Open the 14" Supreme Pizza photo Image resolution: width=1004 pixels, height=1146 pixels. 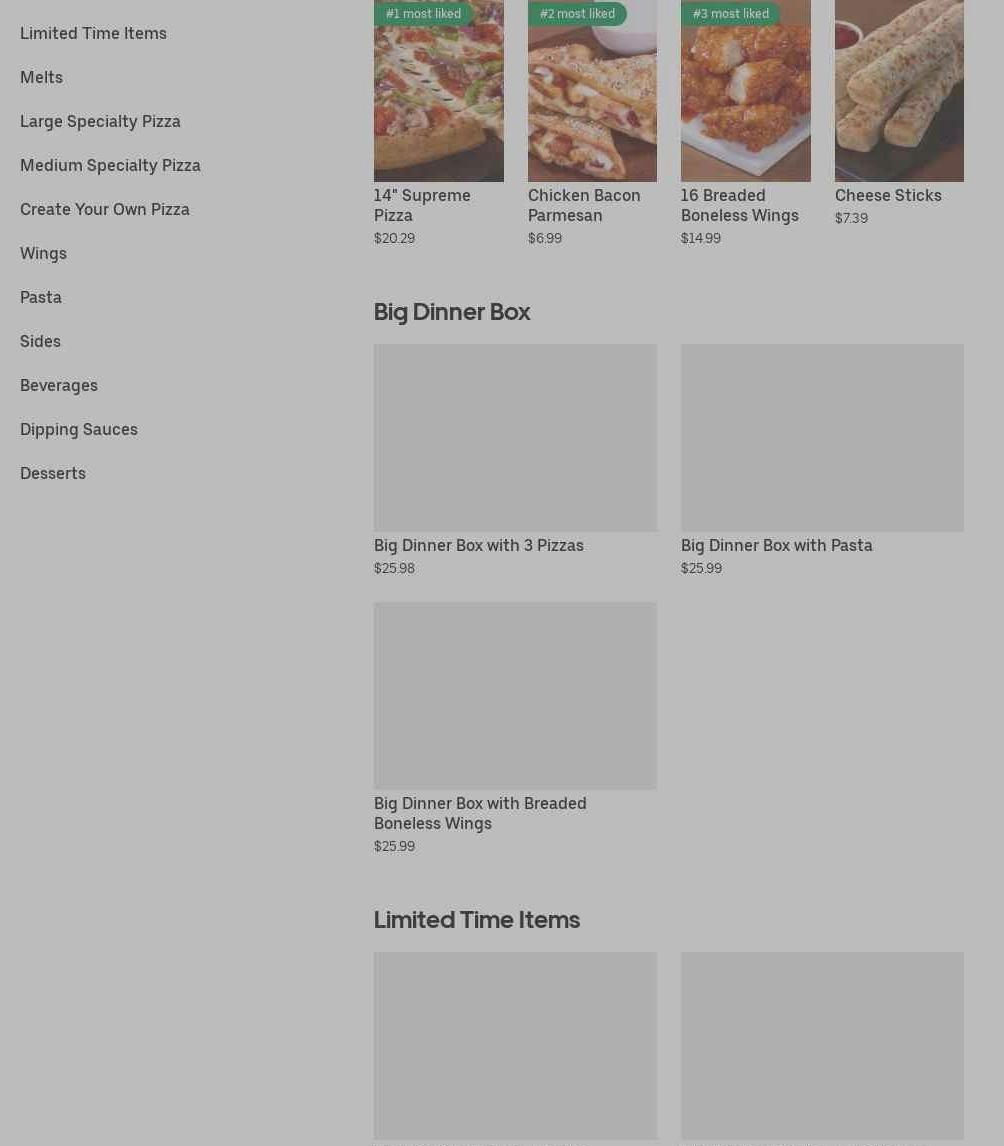coord(438,91)
